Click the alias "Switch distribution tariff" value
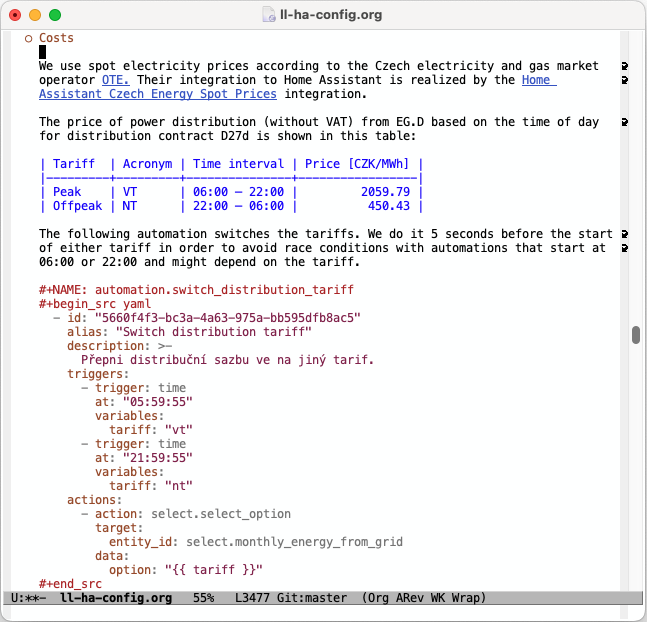 pos(214,332)
